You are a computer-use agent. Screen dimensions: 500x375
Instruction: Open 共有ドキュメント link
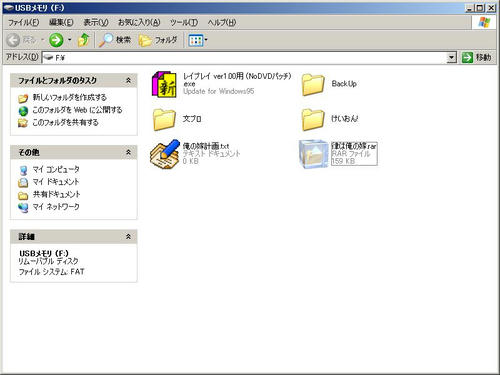coord(56,194)
